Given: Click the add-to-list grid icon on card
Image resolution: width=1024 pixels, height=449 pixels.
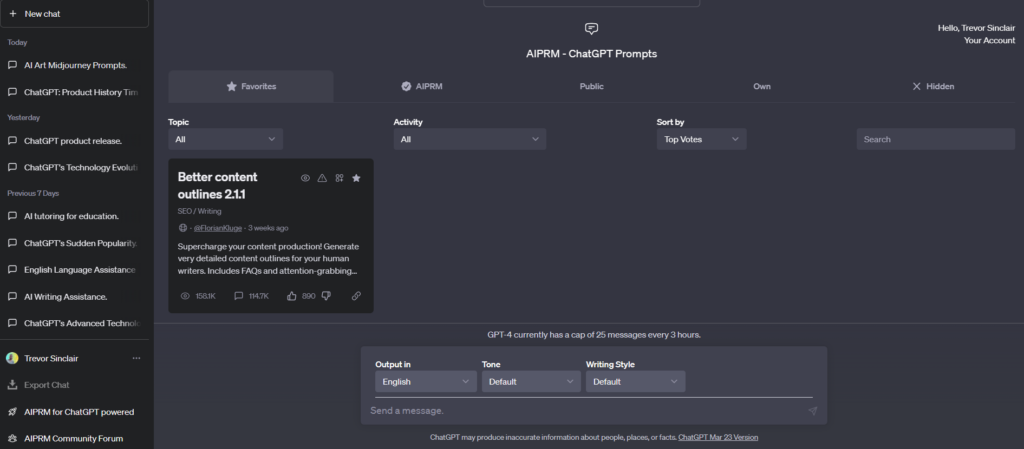Looking at the screenshot, I should pyautogui.click(x=339, y=178).
